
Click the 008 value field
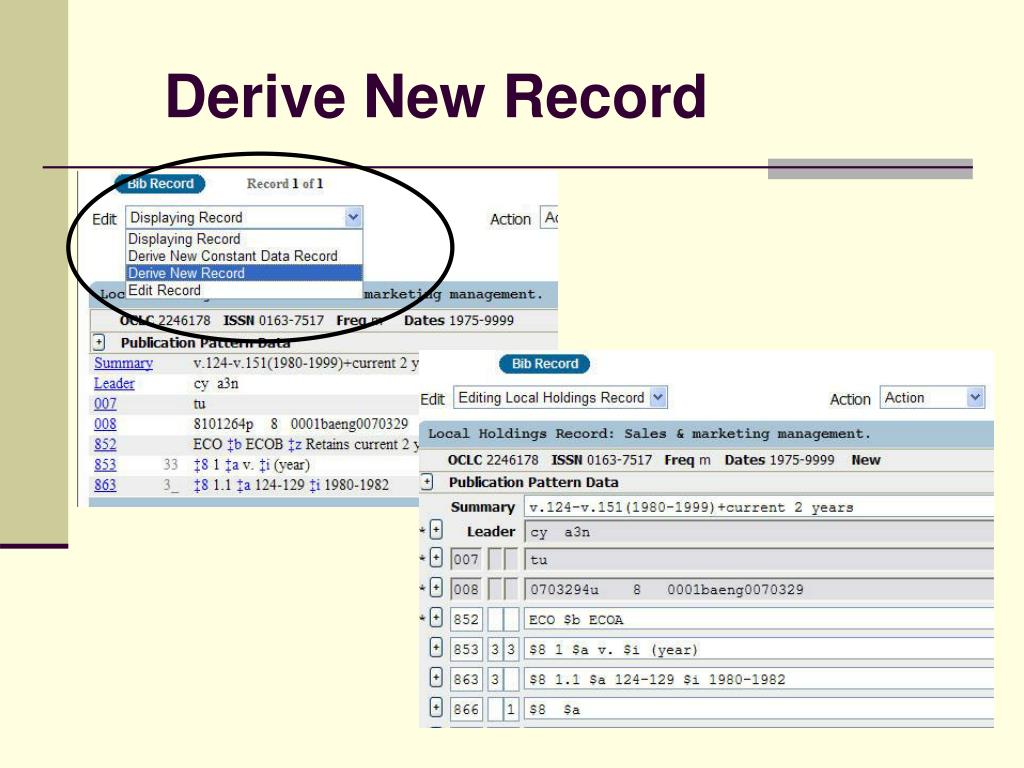[759, 589]
